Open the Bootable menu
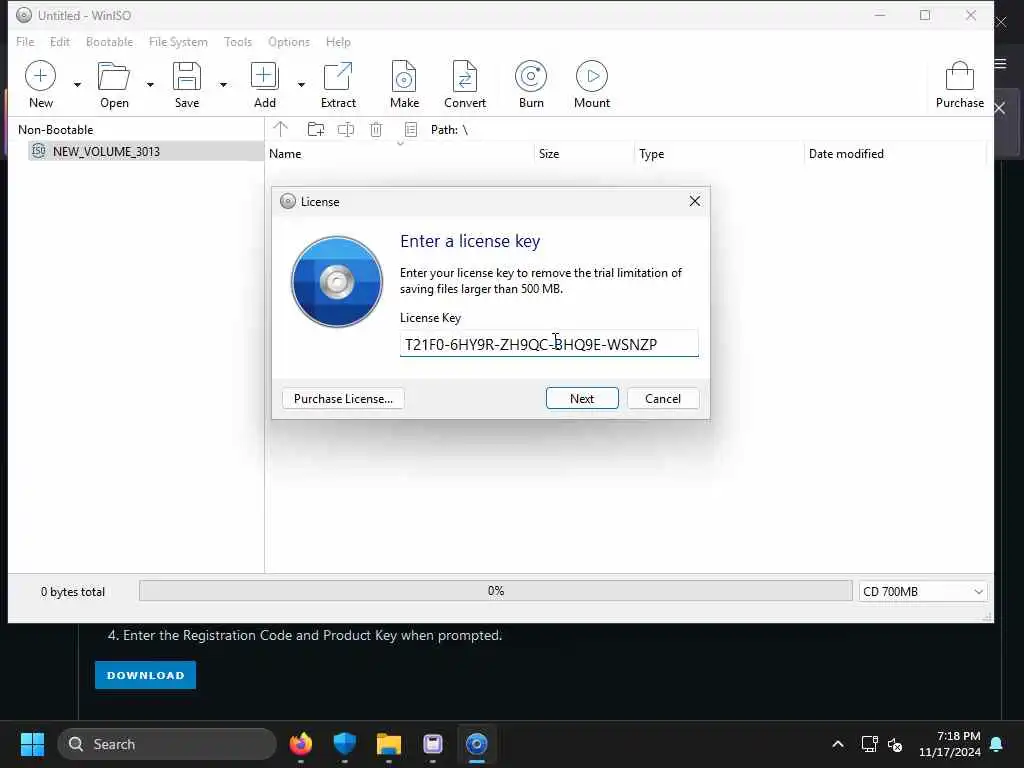 109,42
